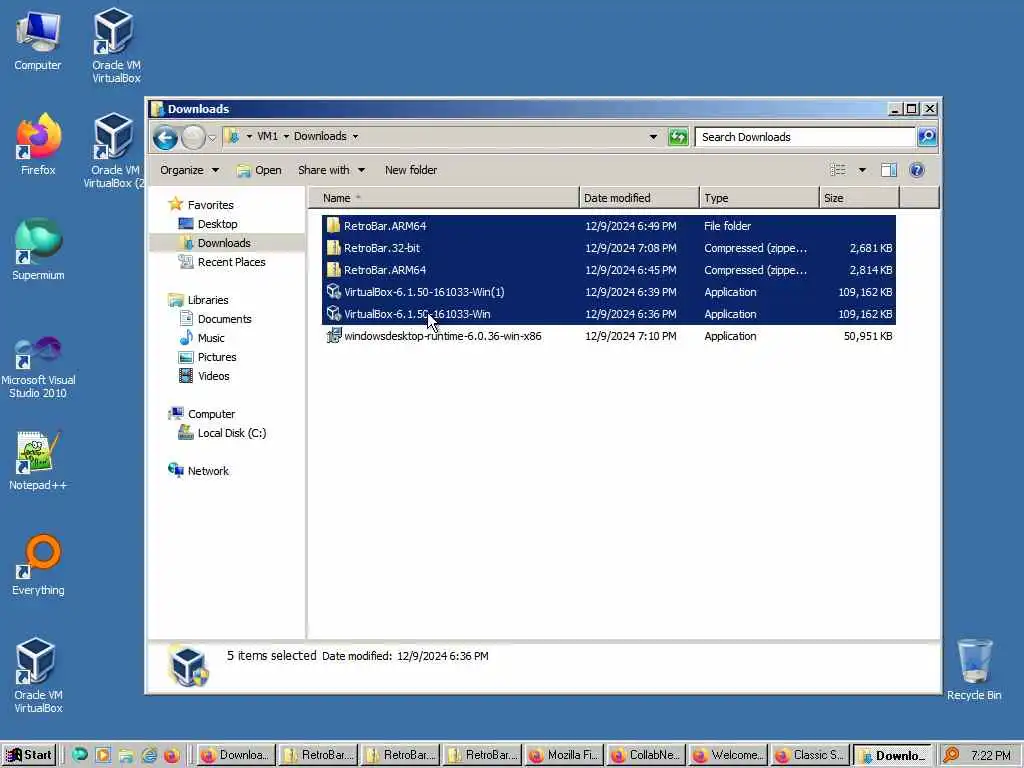The image size is (1024, 768).
Task: Click the Firefox quick launch icon
Action: click(172, 755)
